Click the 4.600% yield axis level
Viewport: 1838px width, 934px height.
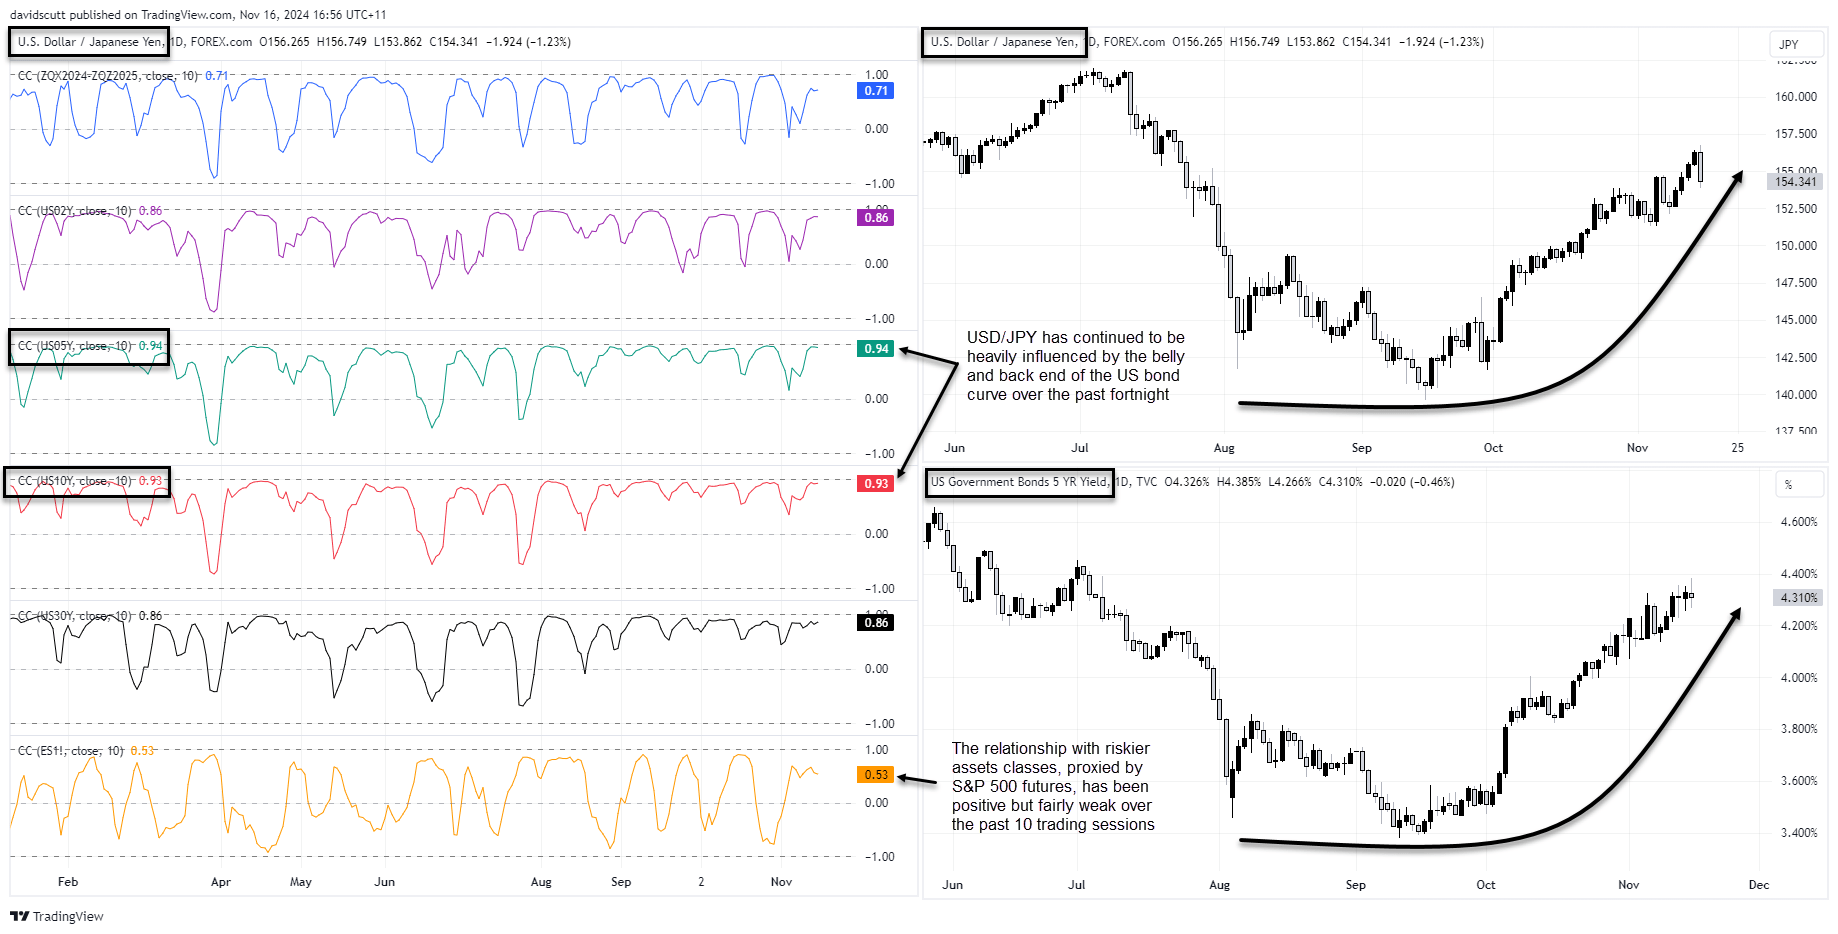tap(1799, 522)
